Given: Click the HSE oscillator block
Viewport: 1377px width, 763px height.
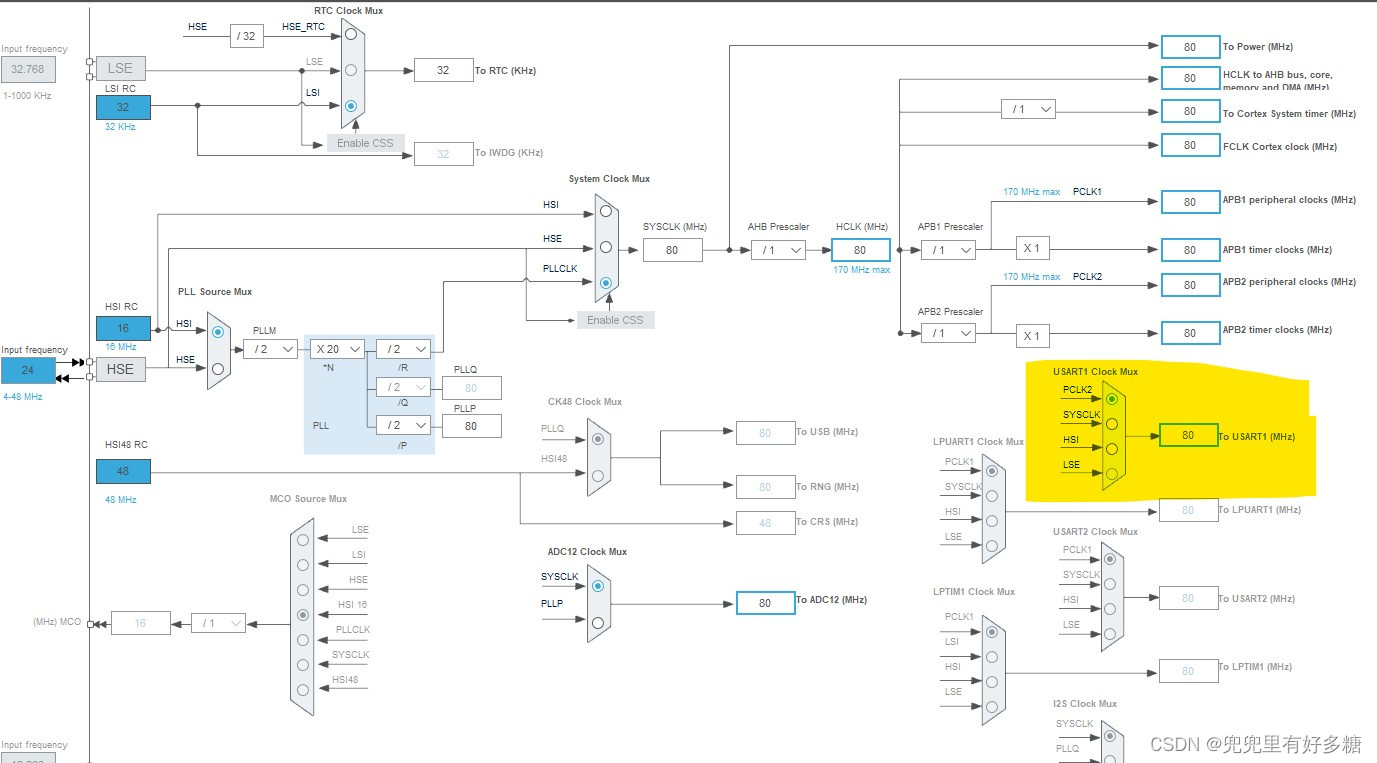Looking at the screenshot, I should point(120,369).
